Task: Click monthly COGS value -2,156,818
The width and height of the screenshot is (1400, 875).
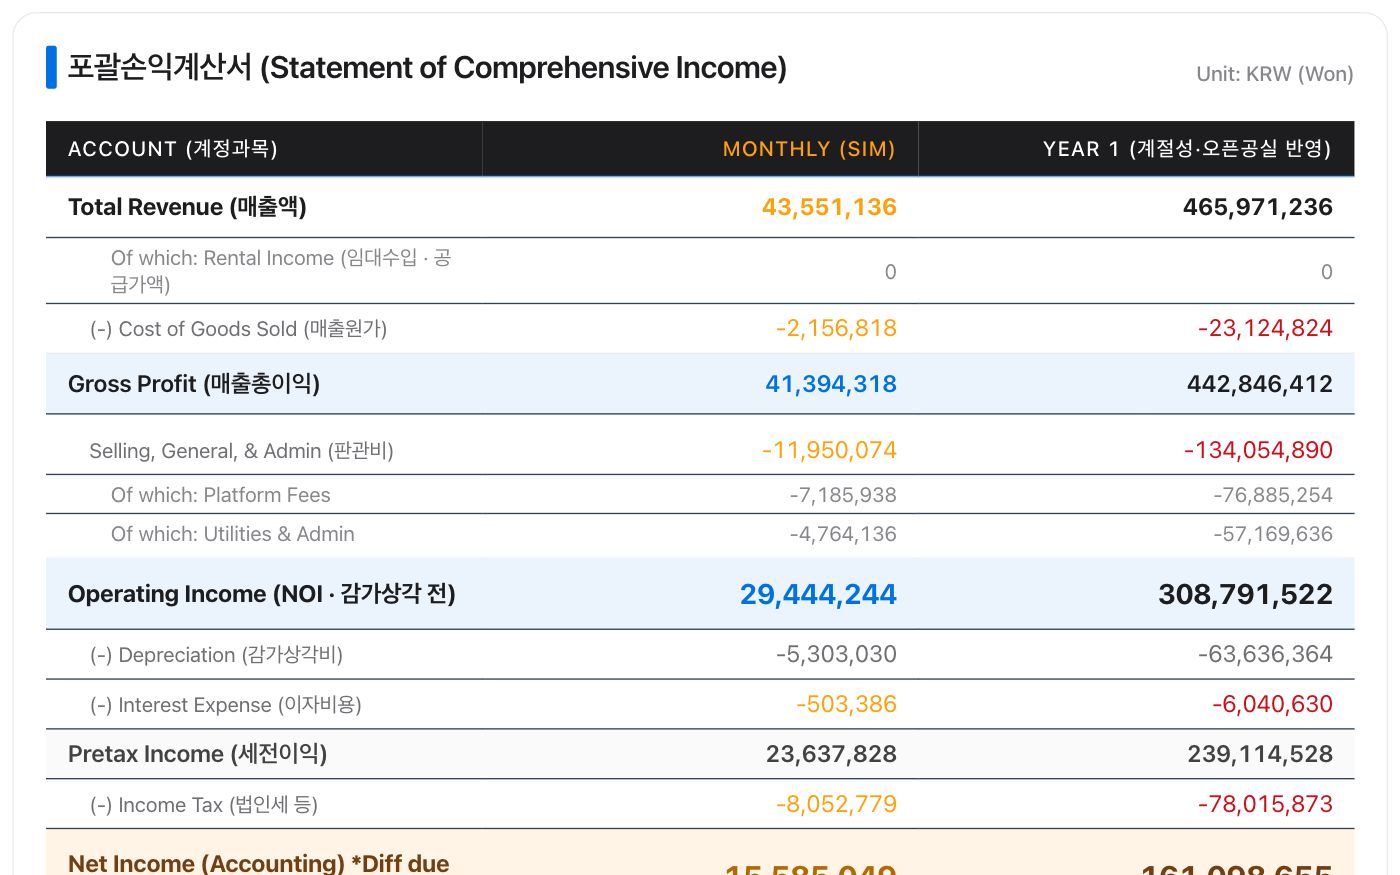Action: pos(836,328)
